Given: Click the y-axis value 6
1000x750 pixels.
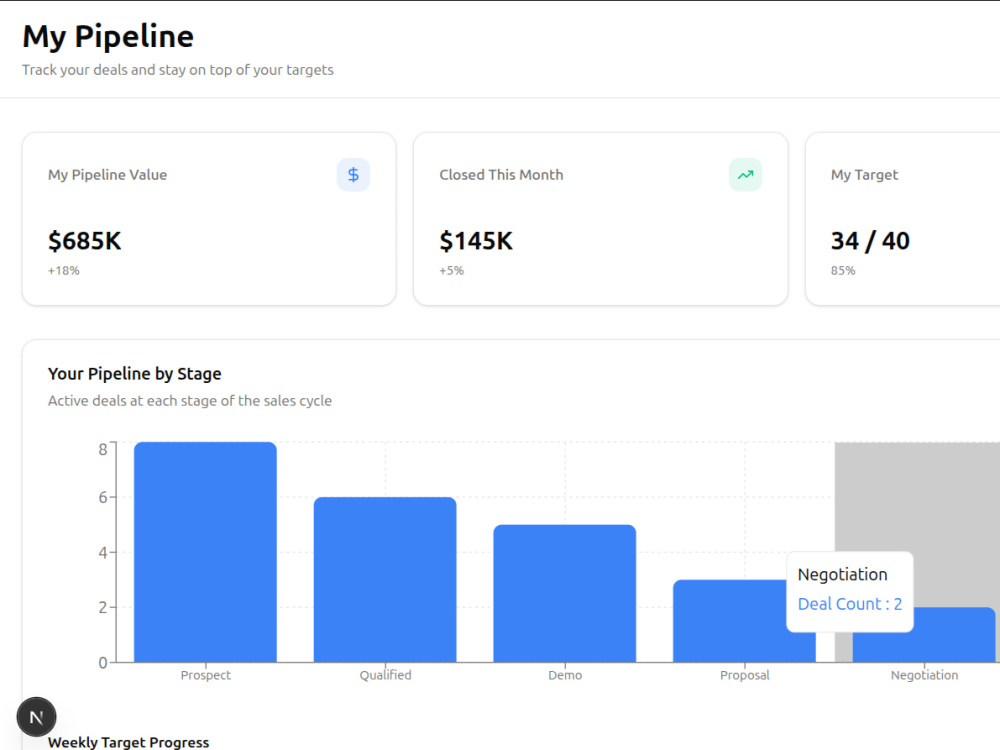Looking at the screenshot, I should point(103,497).
